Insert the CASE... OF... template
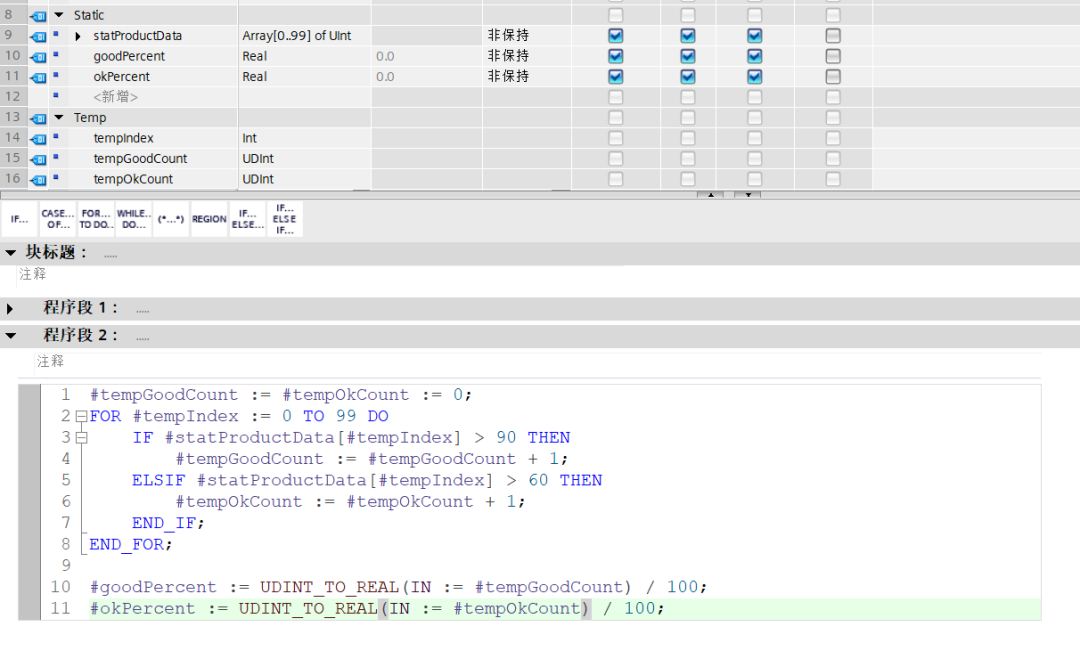The width and height of the screenshot is (1080, 651). [x=58, y=219]
